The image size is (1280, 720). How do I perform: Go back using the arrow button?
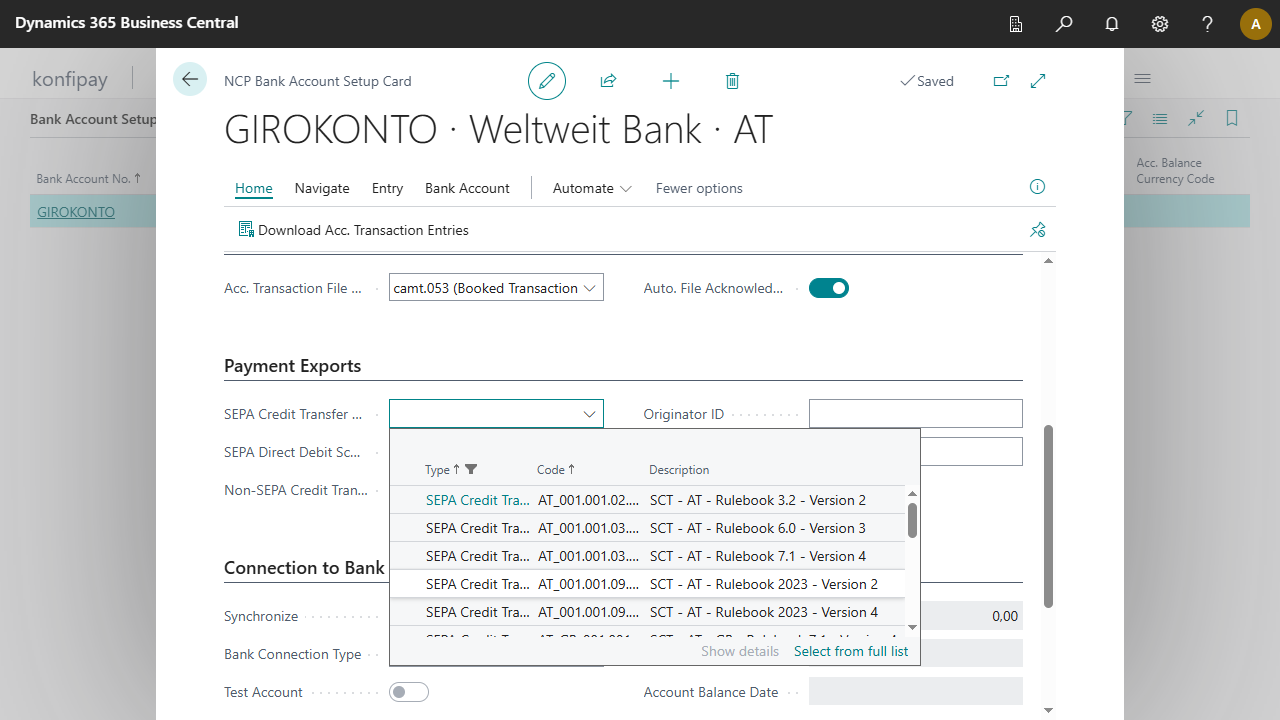tap(190, 79)
